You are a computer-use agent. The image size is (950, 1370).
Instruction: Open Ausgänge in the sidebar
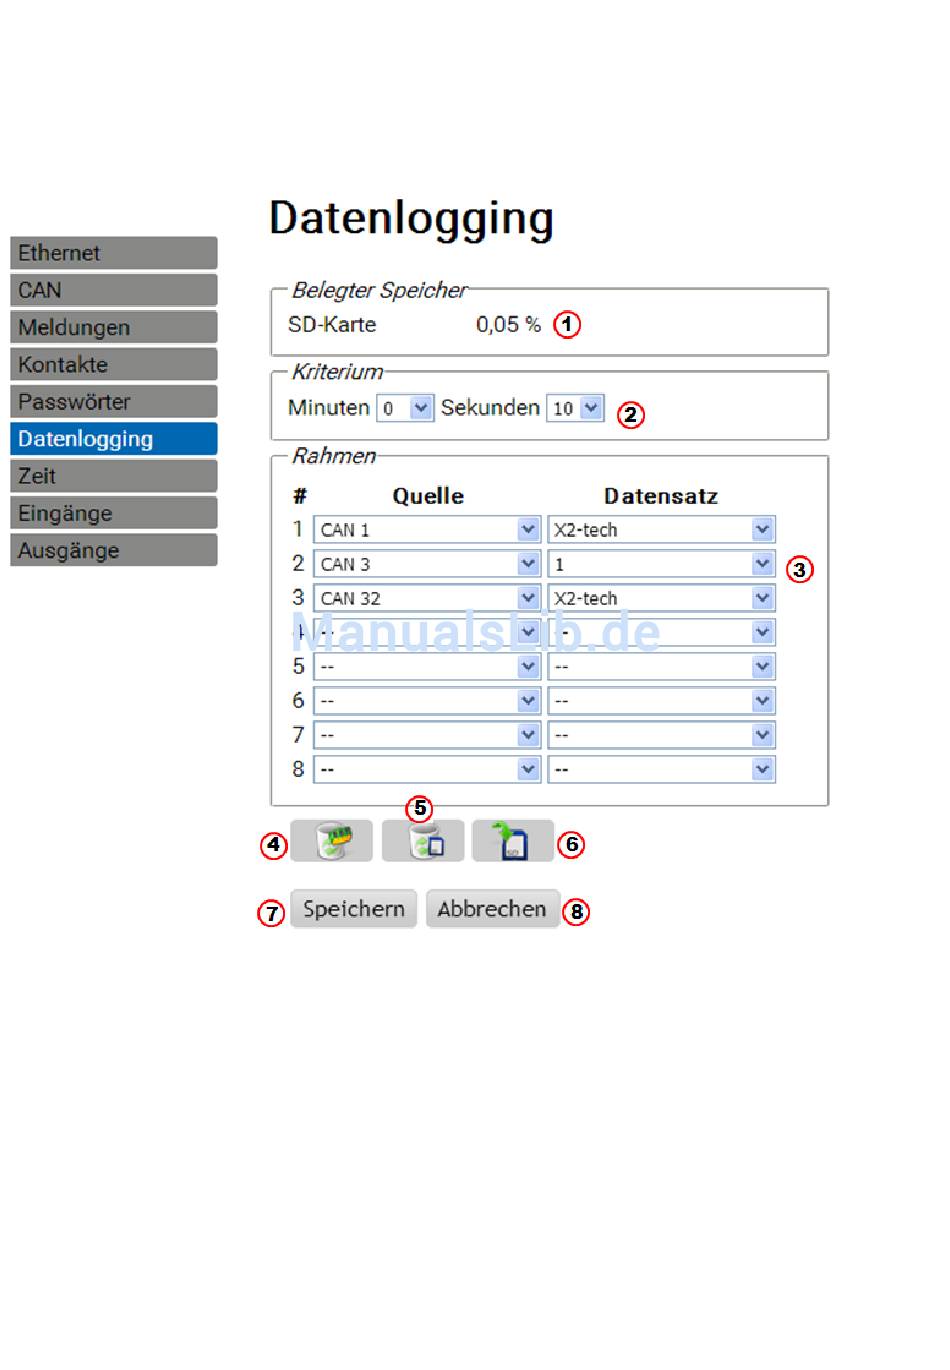tap(114, 550)
